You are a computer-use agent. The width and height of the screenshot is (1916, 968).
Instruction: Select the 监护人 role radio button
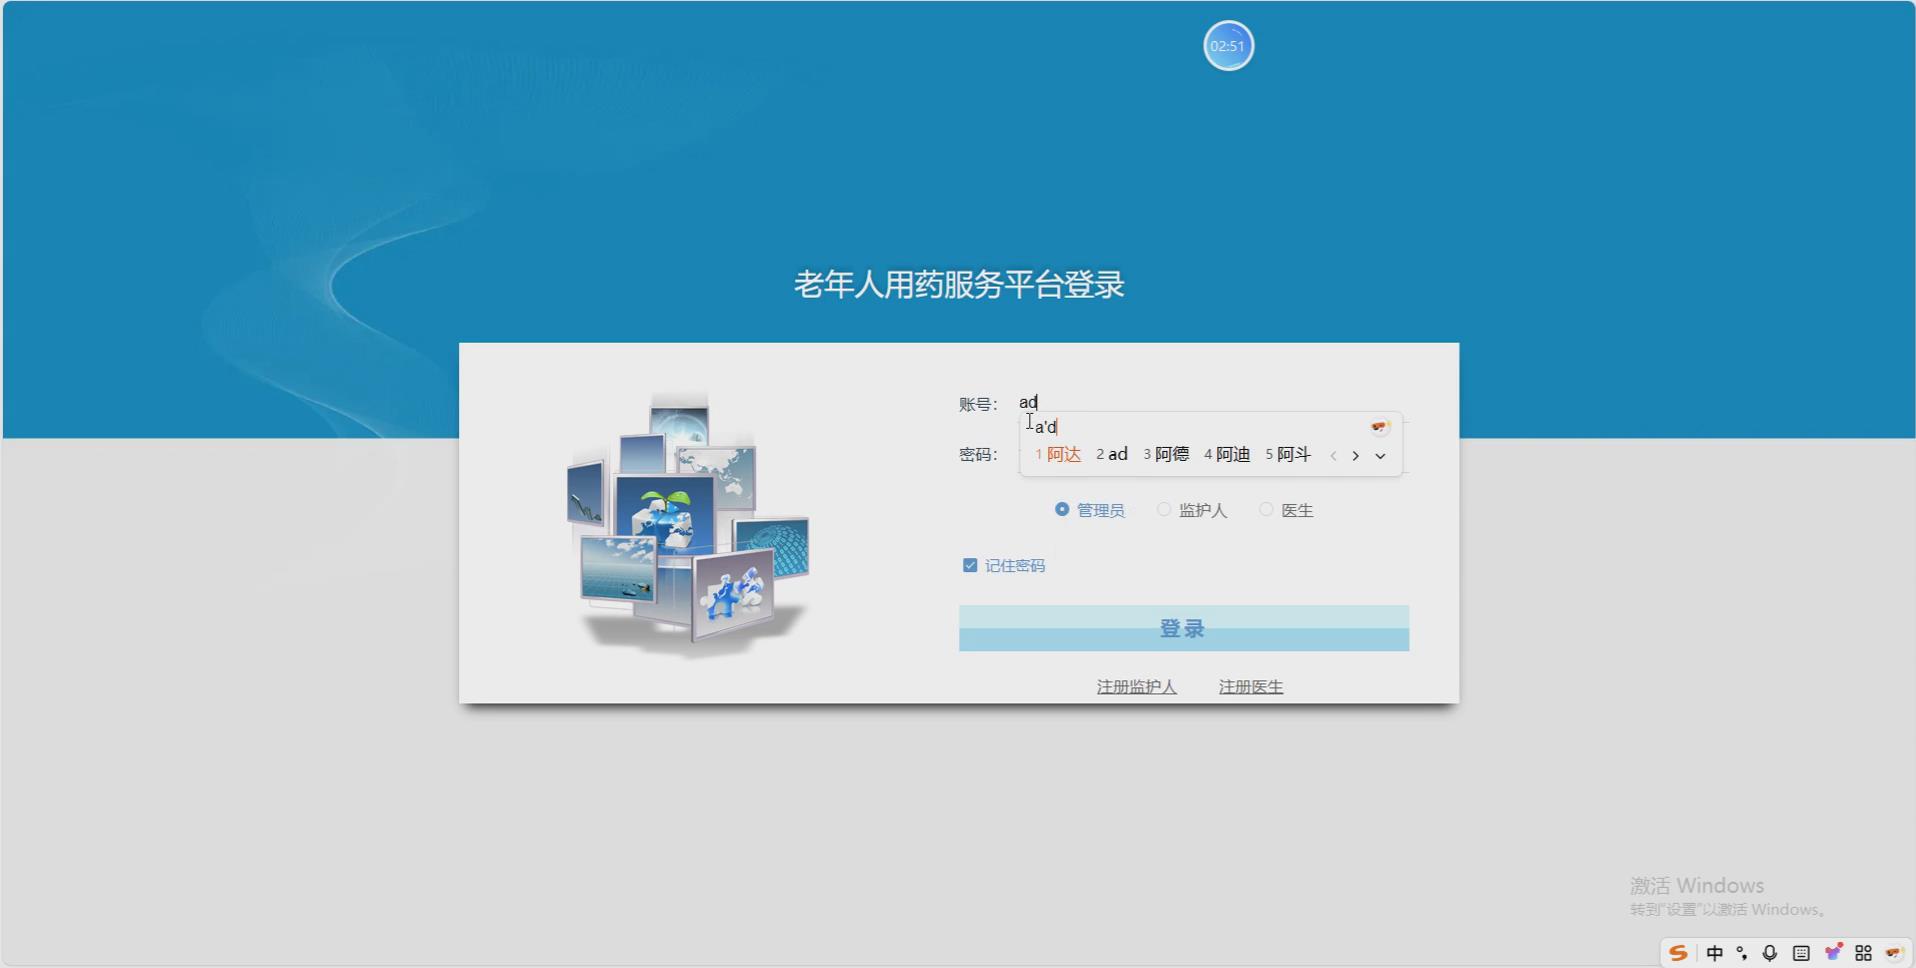coord(1164,509)
